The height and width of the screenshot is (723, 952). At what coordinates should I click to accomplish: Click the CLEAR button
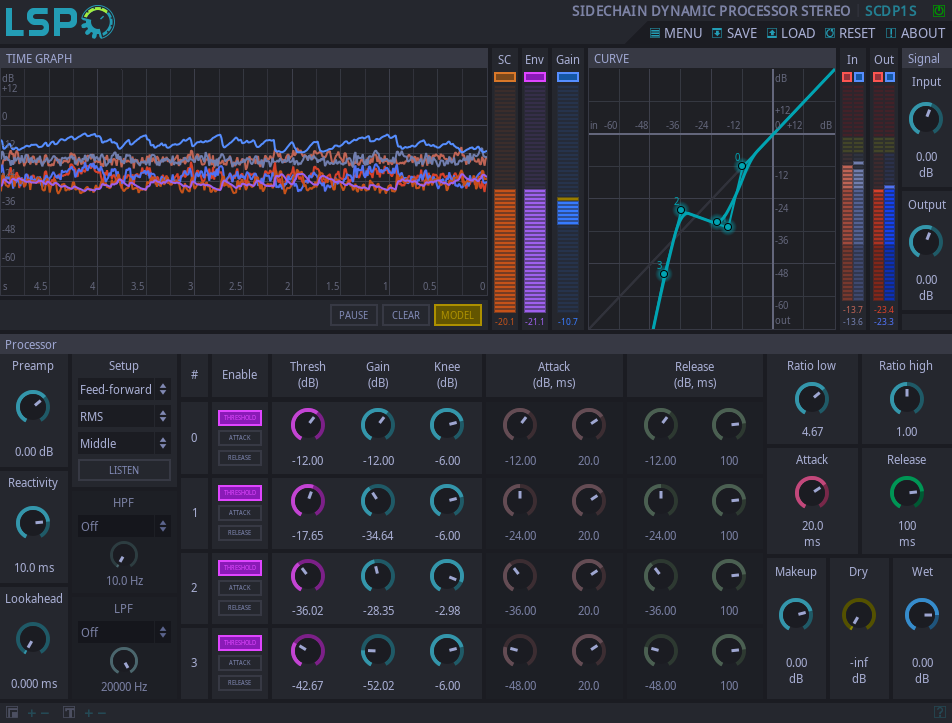[406, 315]
